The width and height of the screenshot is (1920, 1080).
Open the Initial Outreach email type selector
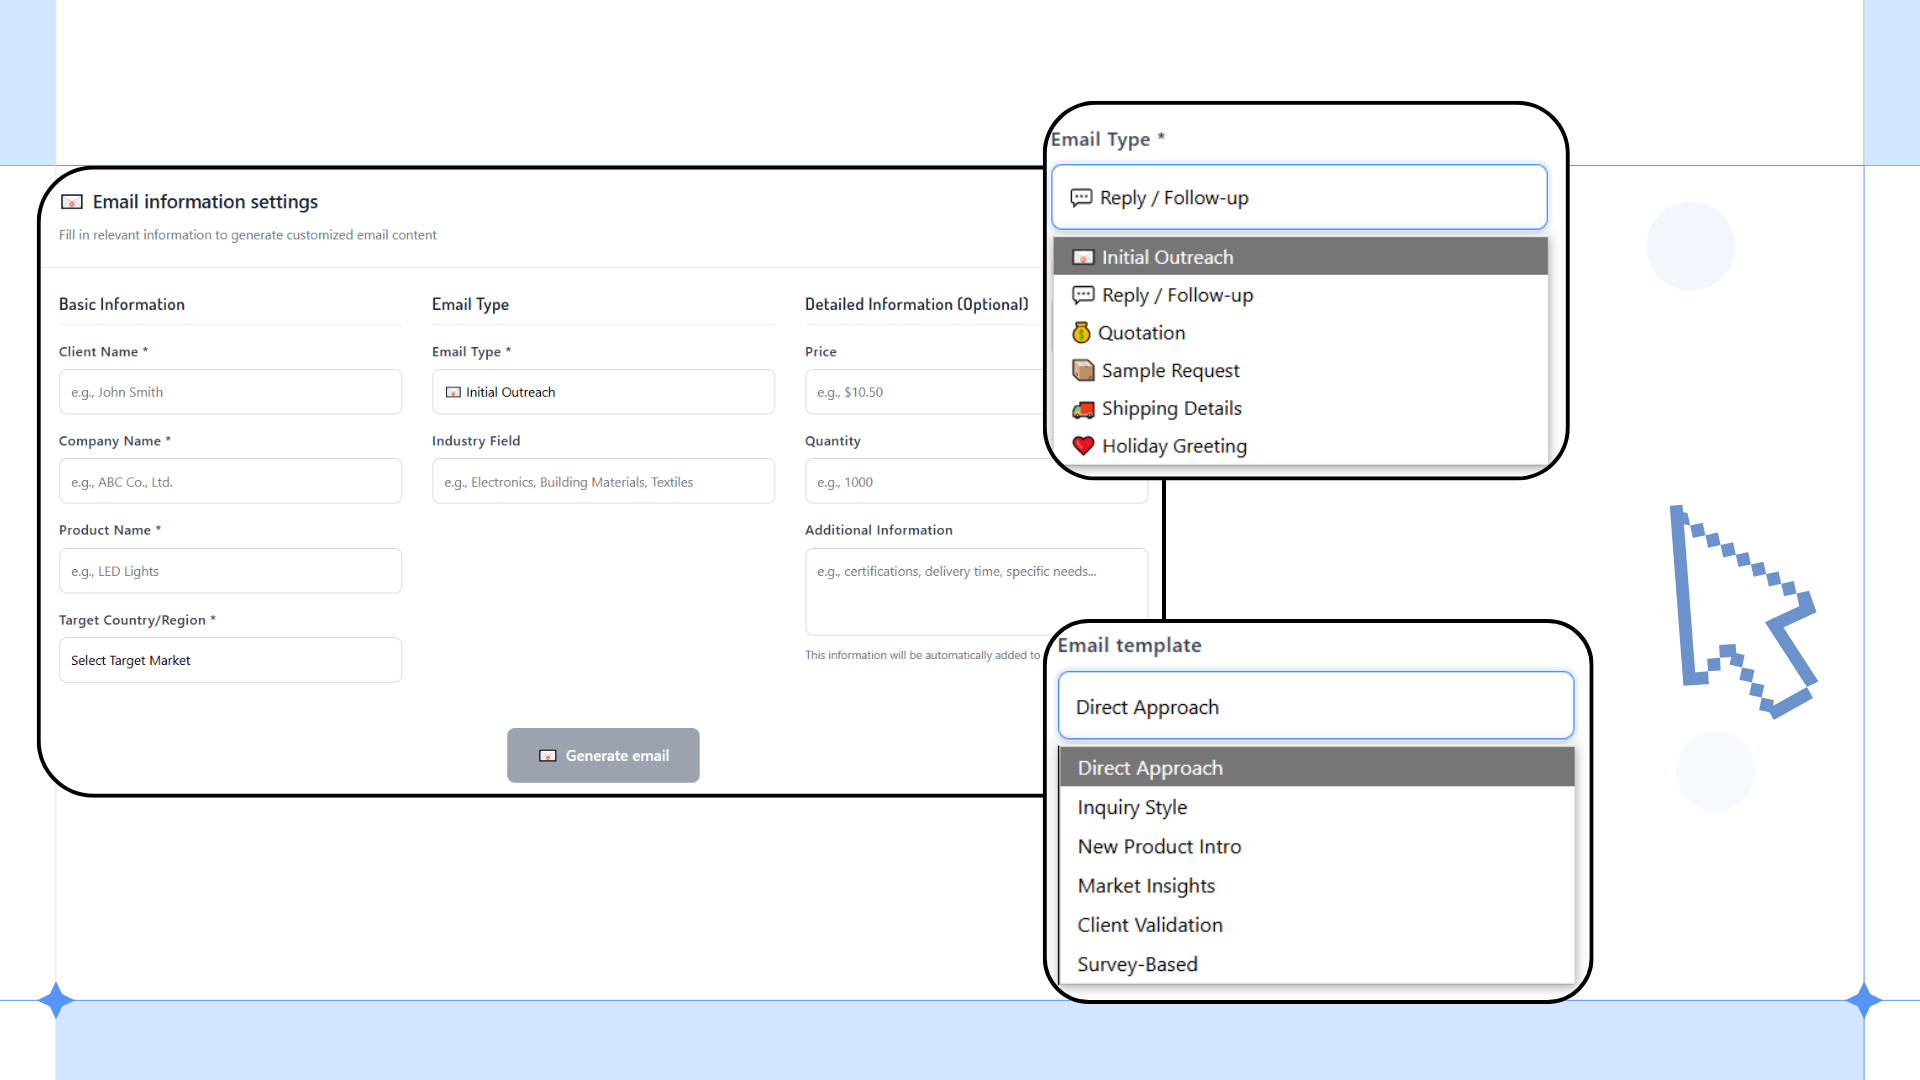603,392
